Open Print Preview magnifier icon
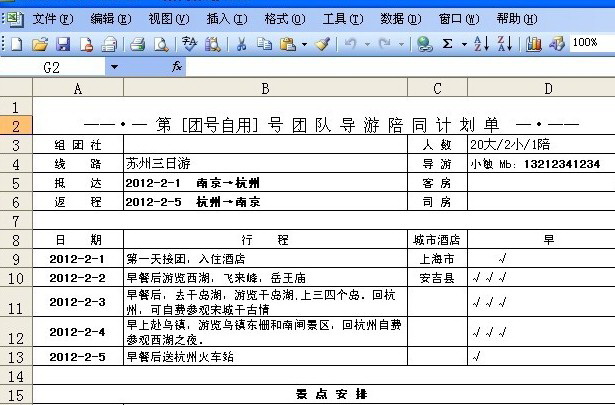The height and width of the screenshot is (405, 615). 161,44
